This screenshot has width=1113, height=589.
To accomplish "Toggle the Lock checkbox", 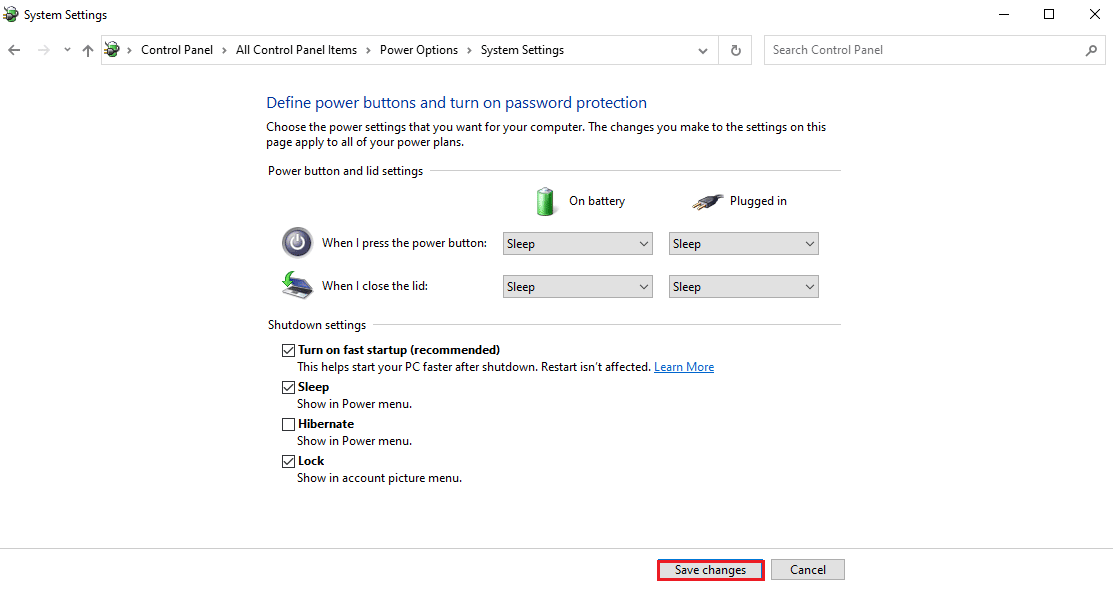I will tap(288, 461).
